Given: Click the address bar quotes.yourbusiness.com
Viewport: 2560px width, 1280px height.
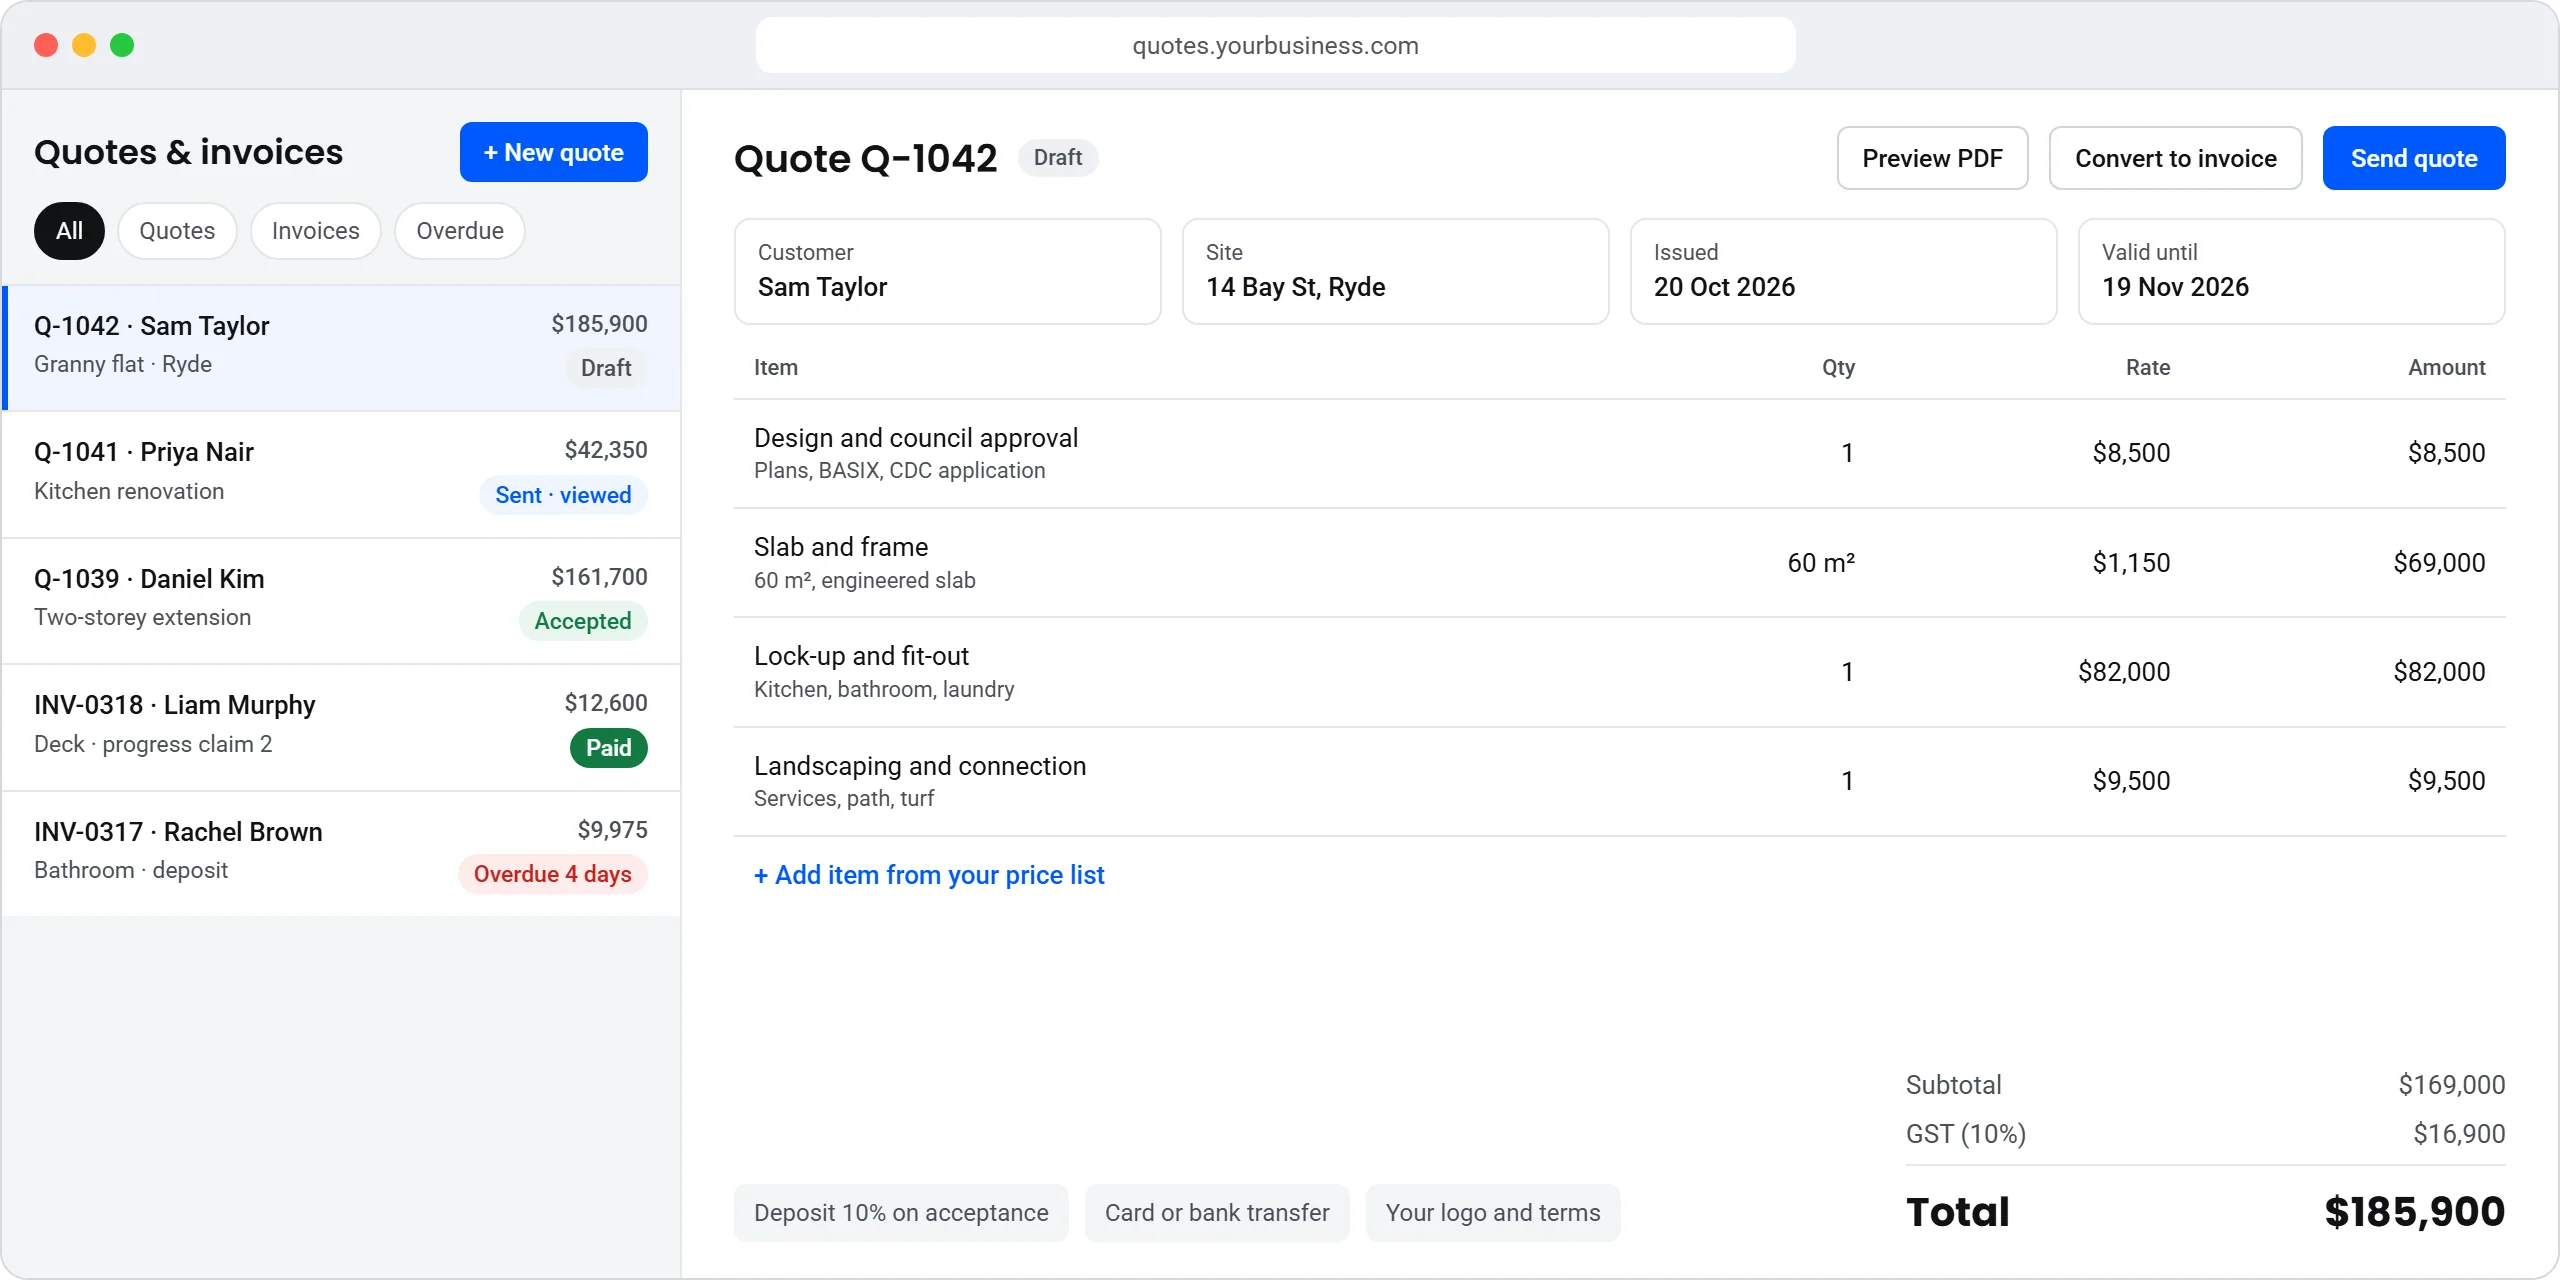Looking at the screenshot, I should [1275, 45].
